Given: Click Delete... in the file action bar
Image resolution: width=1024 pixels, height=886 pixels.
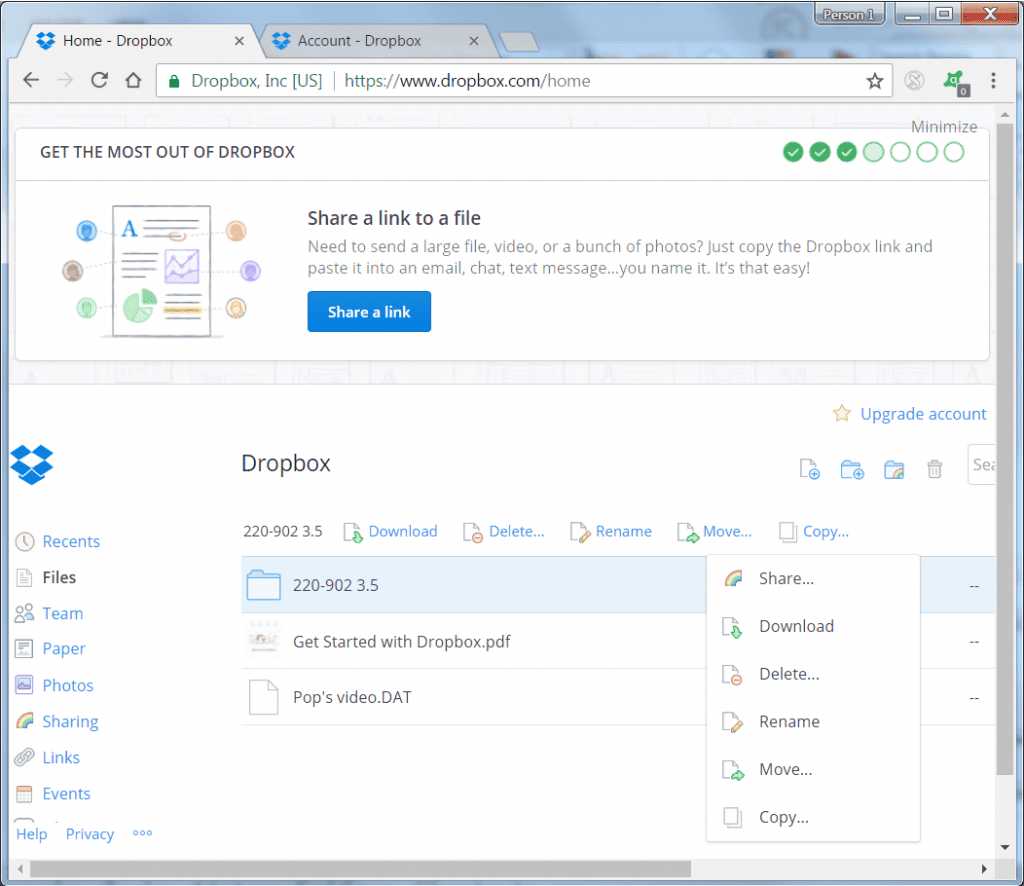Looking at the screenshot, I should click(x=504, y=531).
